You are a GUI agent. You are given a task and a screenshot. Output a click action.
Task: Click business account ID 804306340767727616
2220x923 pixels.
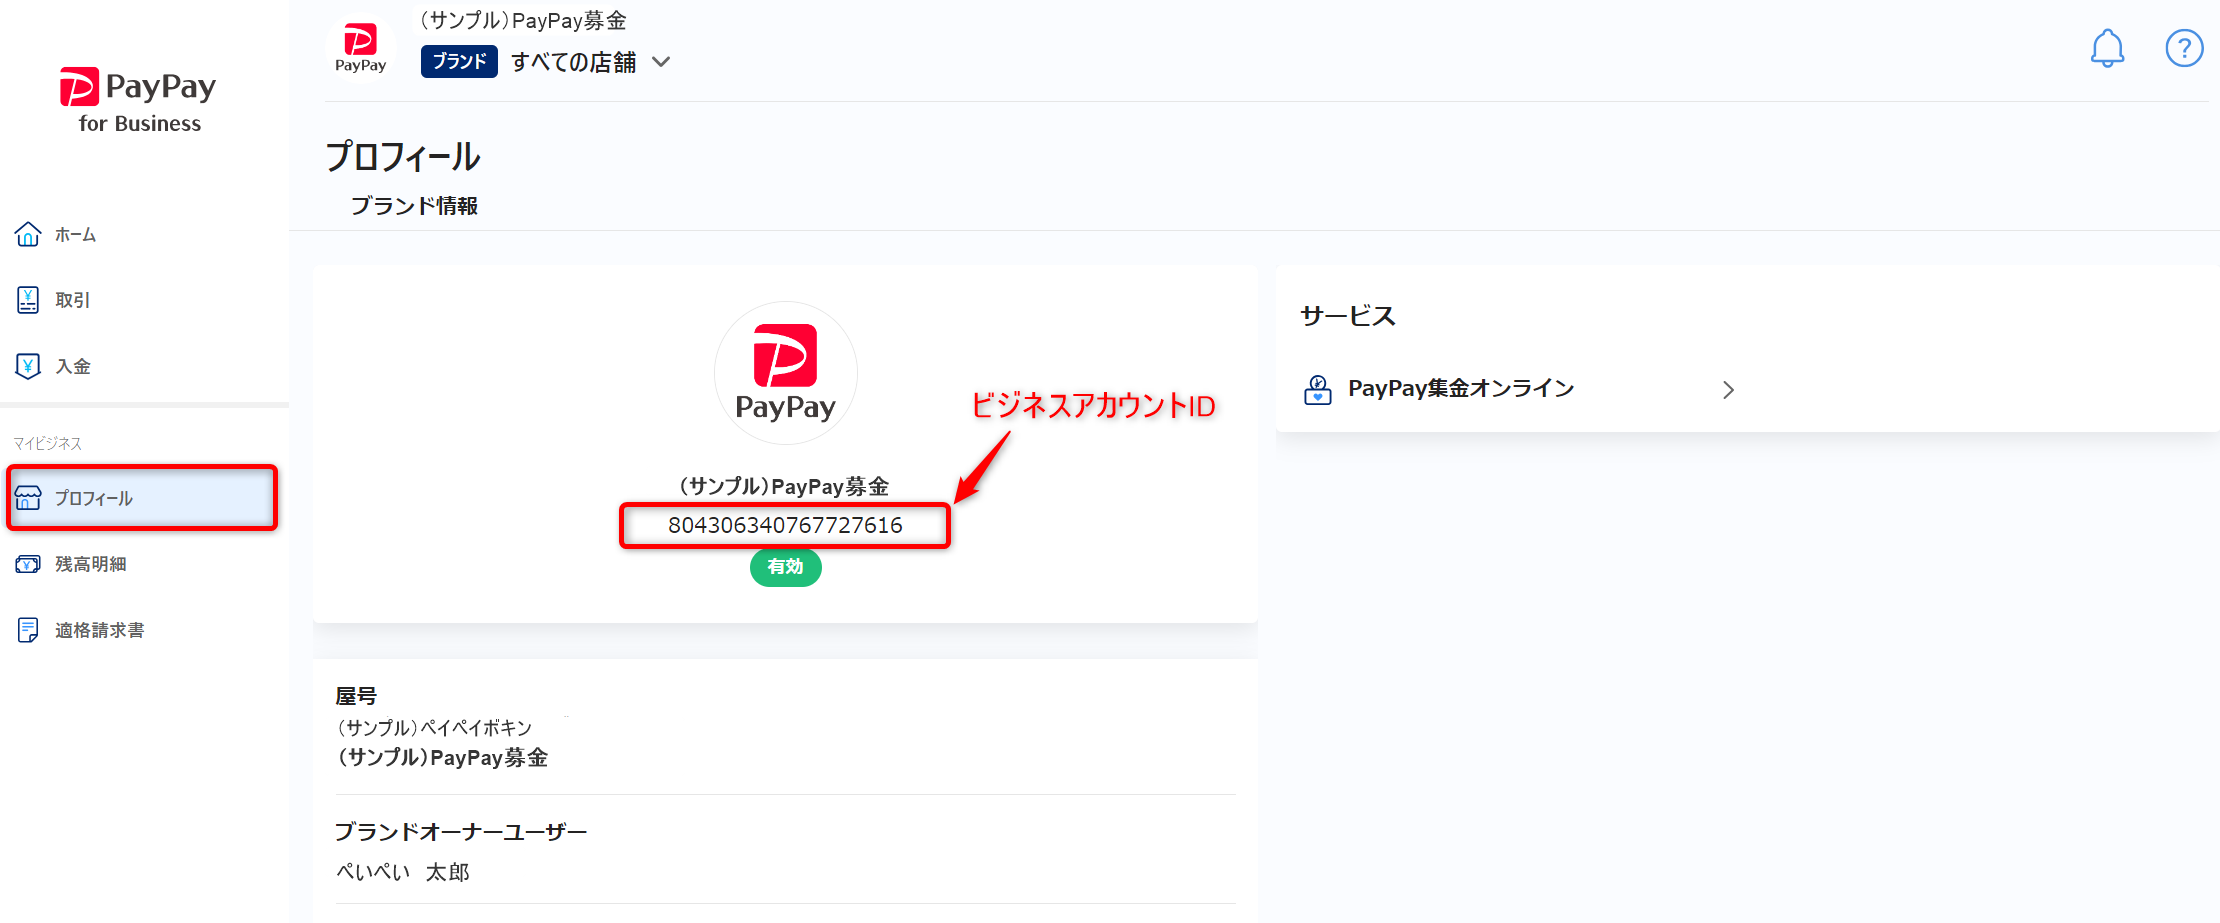click(x=785, y=525)
